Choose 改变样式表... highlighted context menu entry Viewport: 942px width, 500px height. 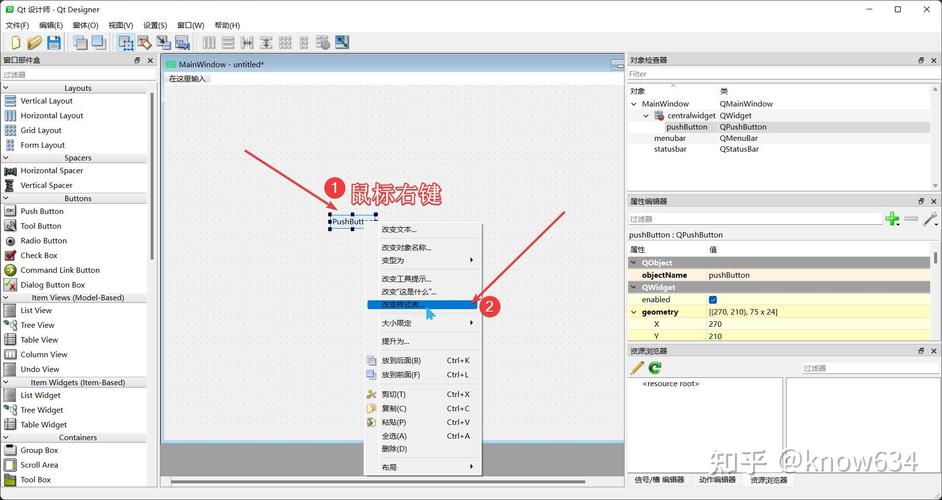click(424, 305)
